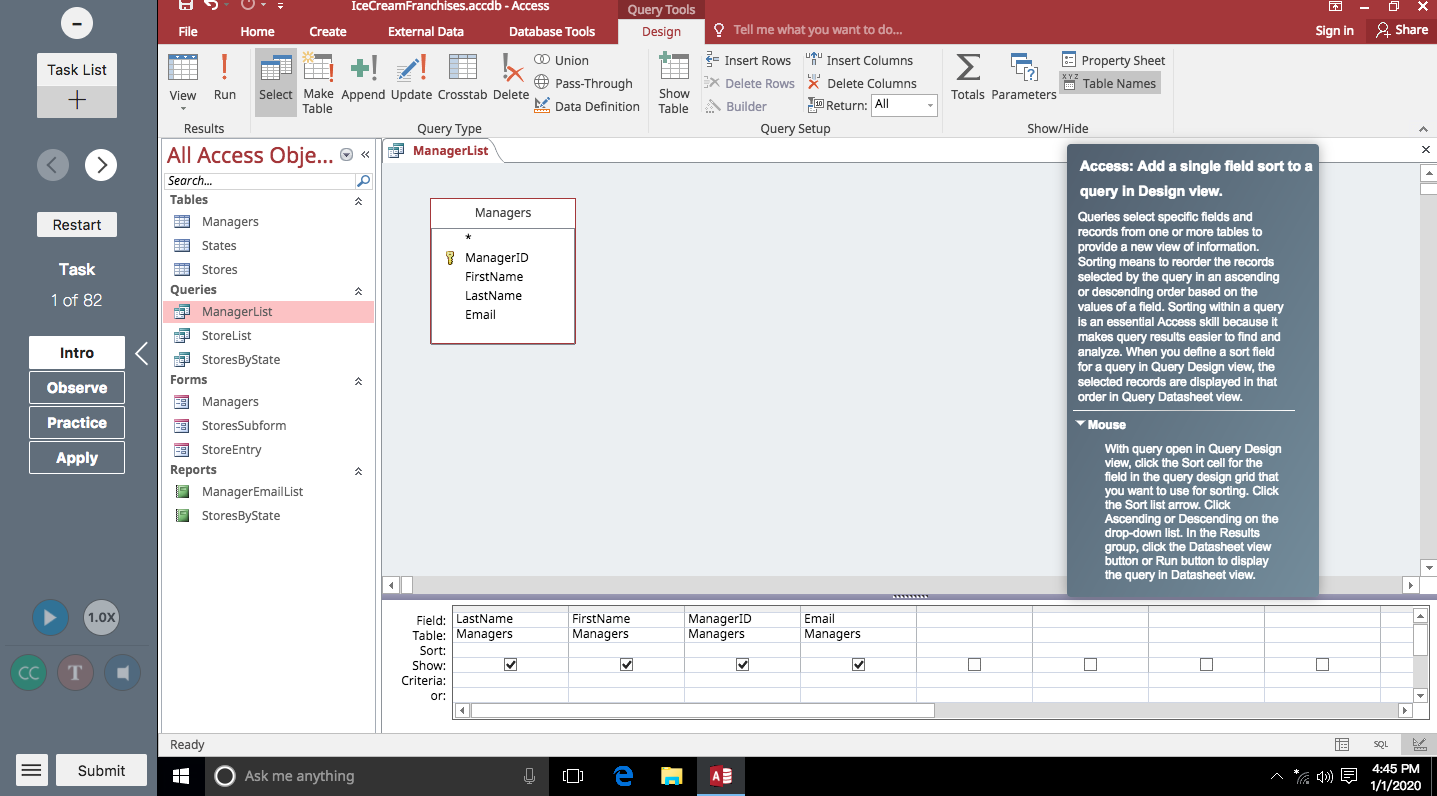Screen dimensions: 1437x796
Task: Choose the Update query type
Action: pos(411,78)
